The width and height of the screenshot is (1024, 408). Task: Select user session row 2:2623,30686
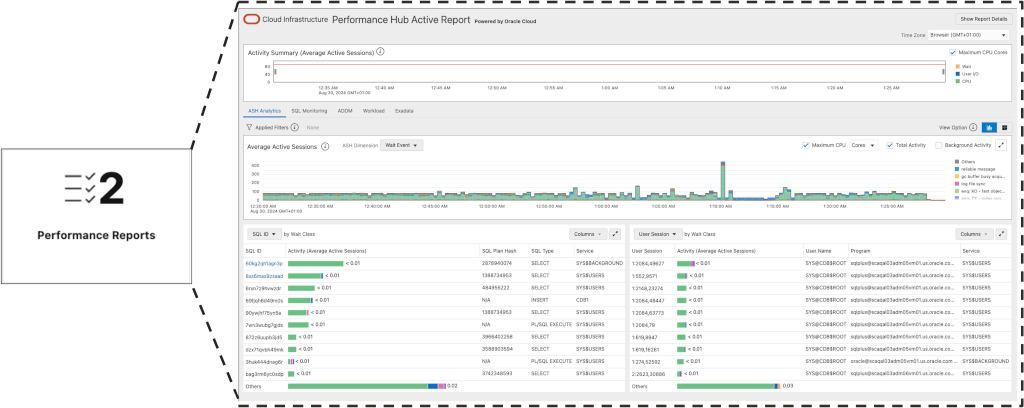[x=820, y=374]
